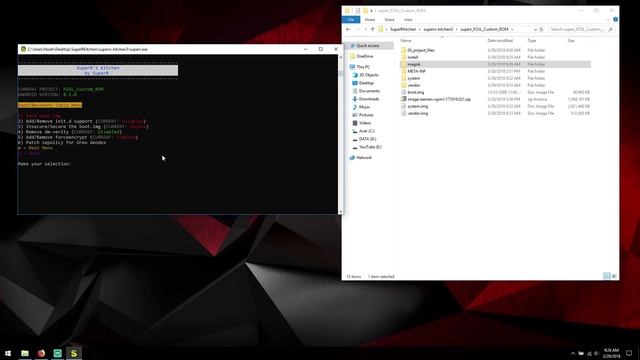640x360 pixels.
Task: Switch to the Share ribbon tab
Action: pyautogui.click(x=389, y=20)
